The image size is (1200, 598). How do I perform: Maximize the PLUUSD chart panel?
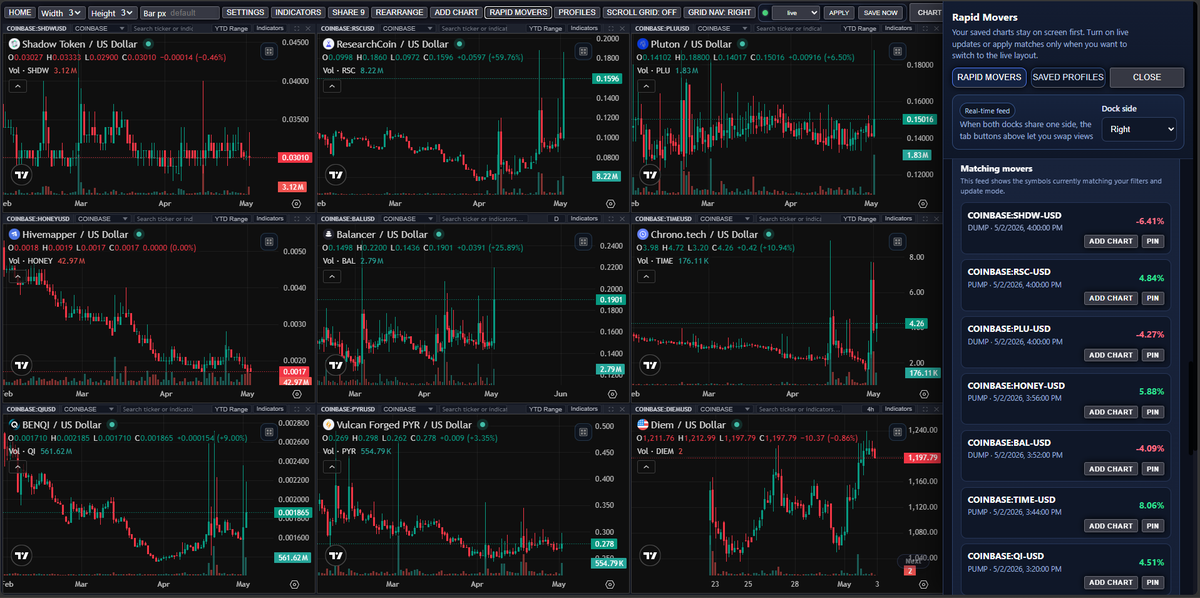(x=927, y=27)
